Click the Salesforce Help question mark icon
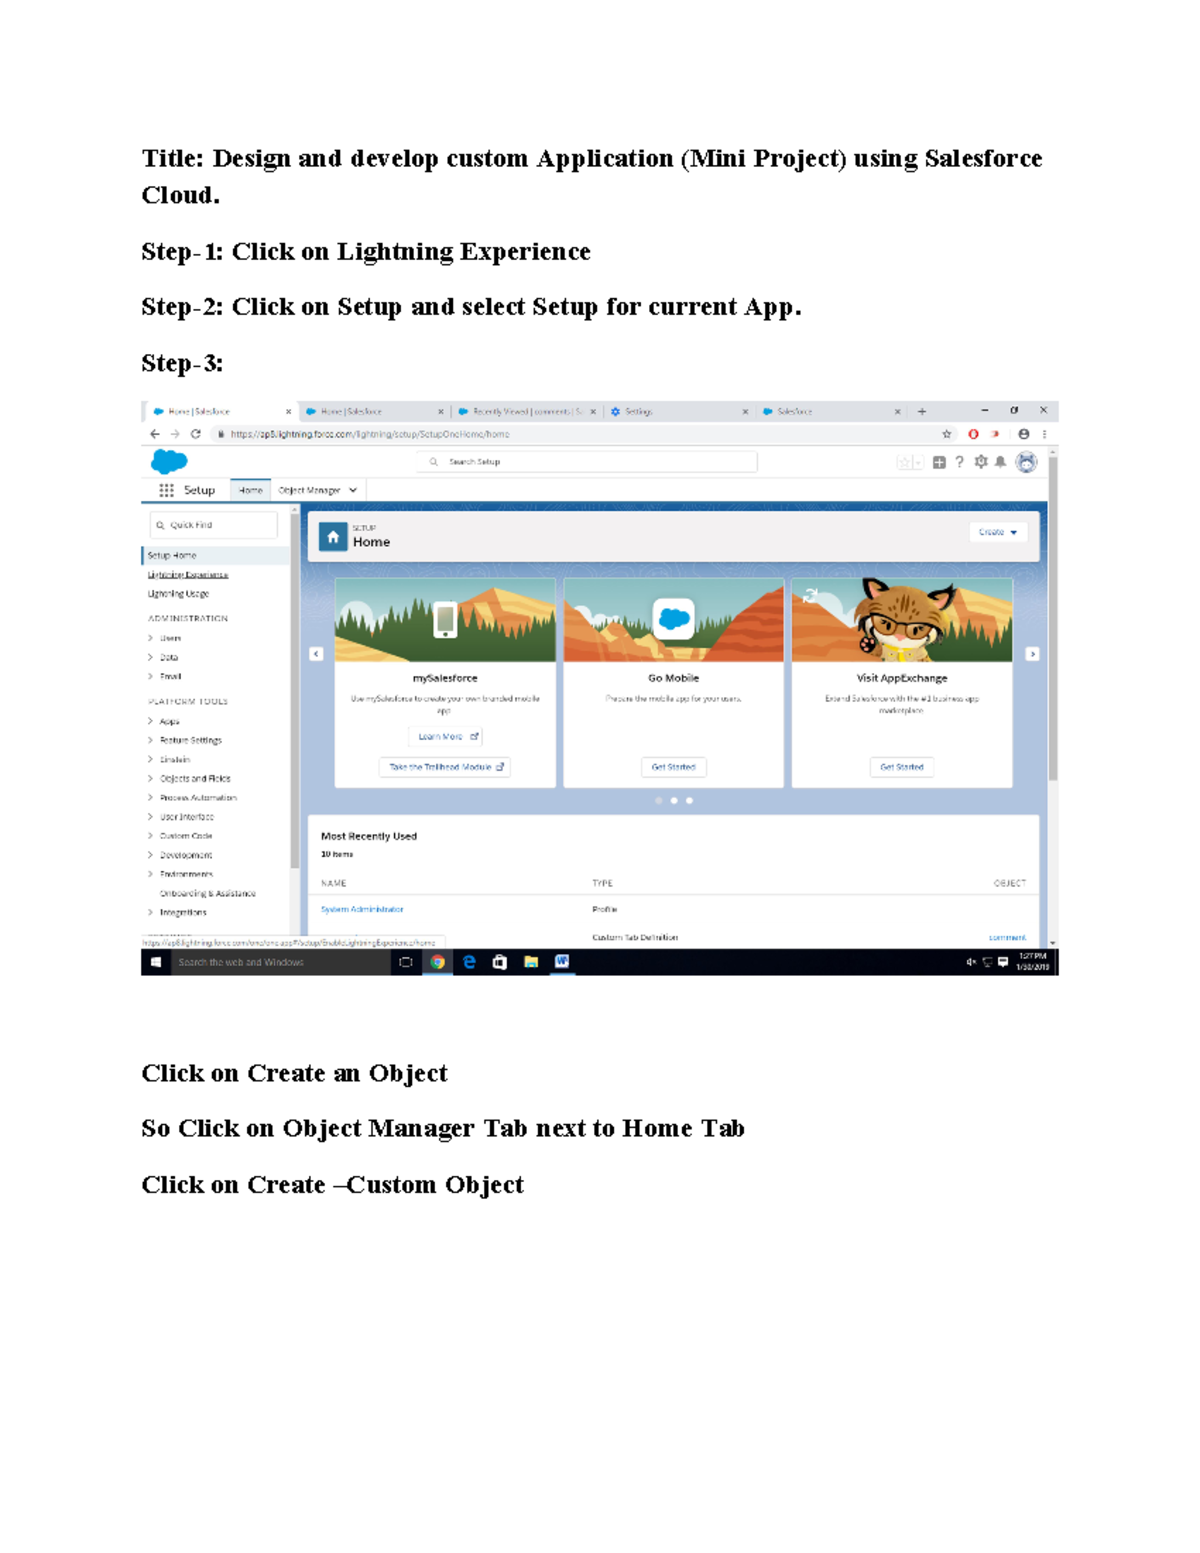Viewport: 1200px width, 1553px height. coord(958,461)
